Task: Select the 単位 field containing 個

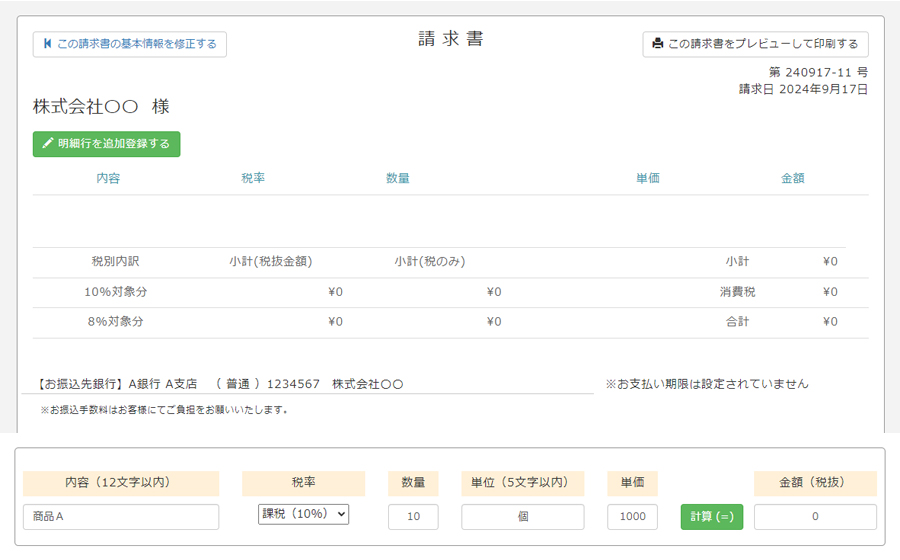Action: coord(522,517)
